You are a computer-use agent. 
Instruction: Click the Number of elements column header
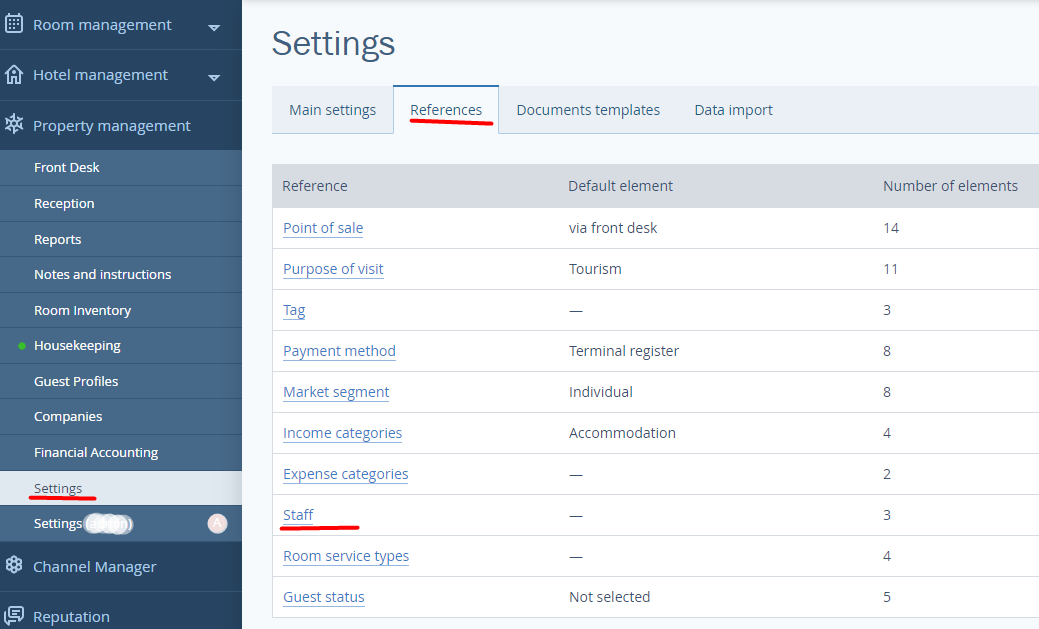(x=950, y=186)
